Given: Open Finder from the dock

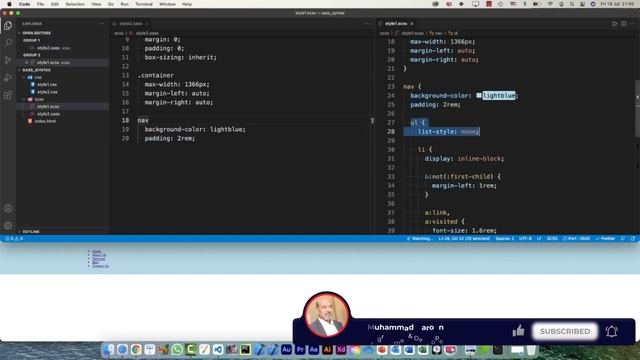Looking at the screenshot, I should (109, 350).
